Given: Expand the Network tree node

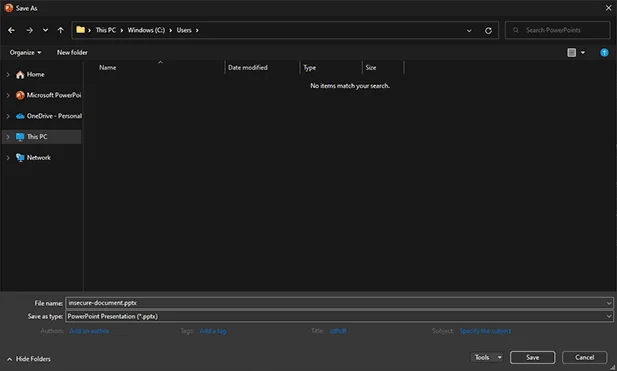Looking at the screenshot, I should 7,158.
